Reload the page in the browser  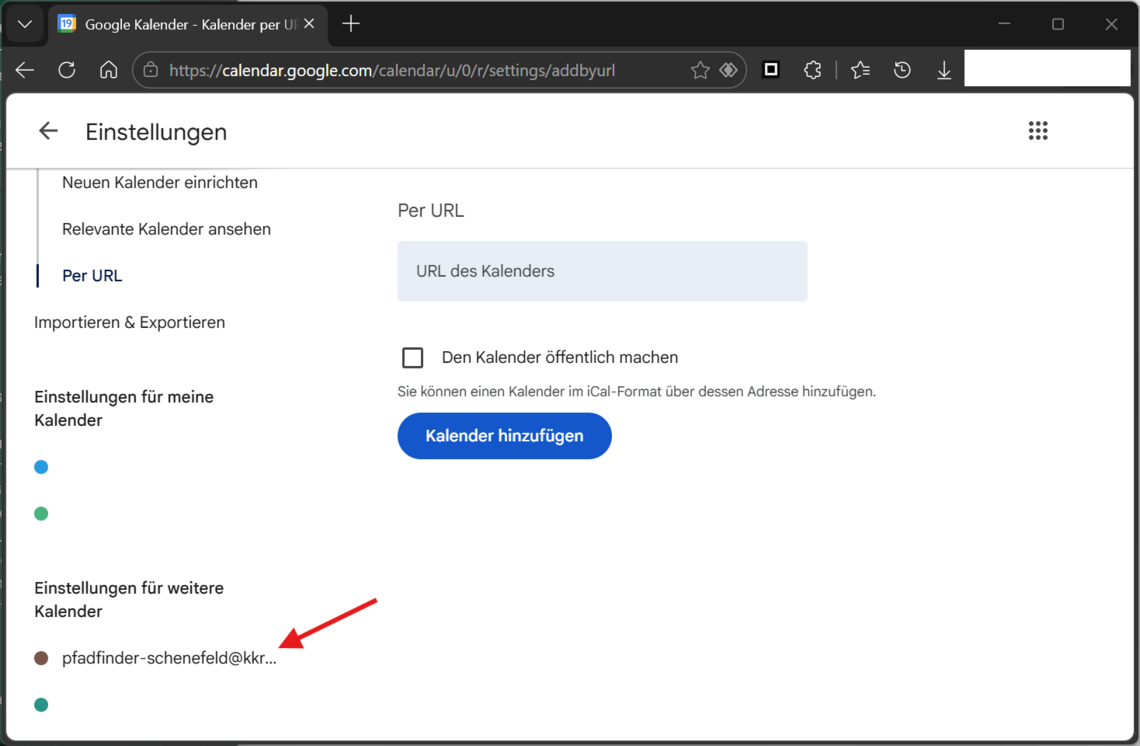pyautogui.click(x=67, y=70)
